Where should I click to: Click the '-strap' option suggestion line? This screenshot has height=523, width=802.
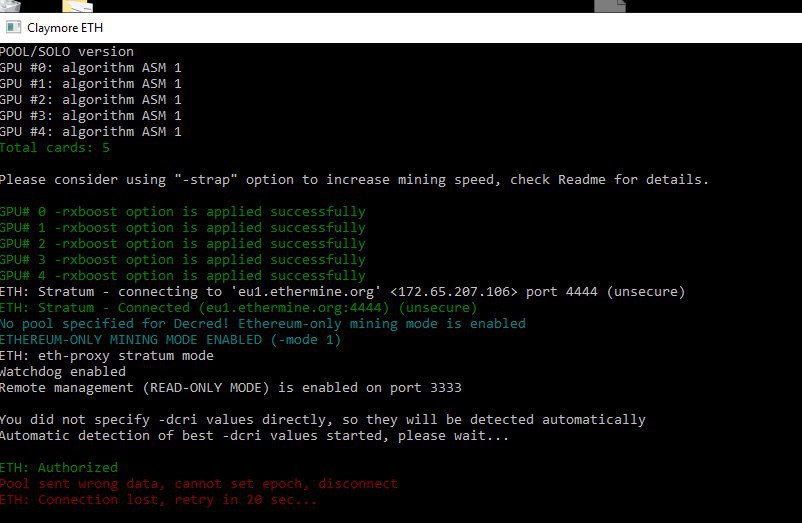coord(354,179)
